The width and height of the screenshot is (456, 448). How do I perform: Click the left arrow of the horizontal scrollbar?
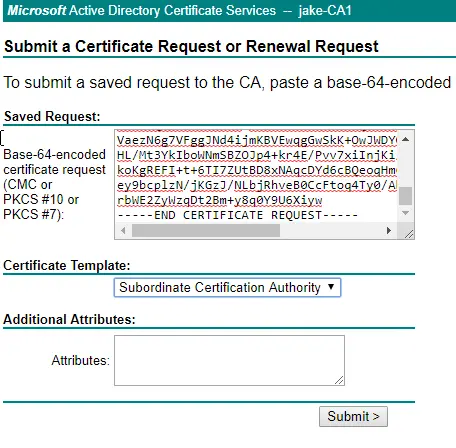click(123, 230)
